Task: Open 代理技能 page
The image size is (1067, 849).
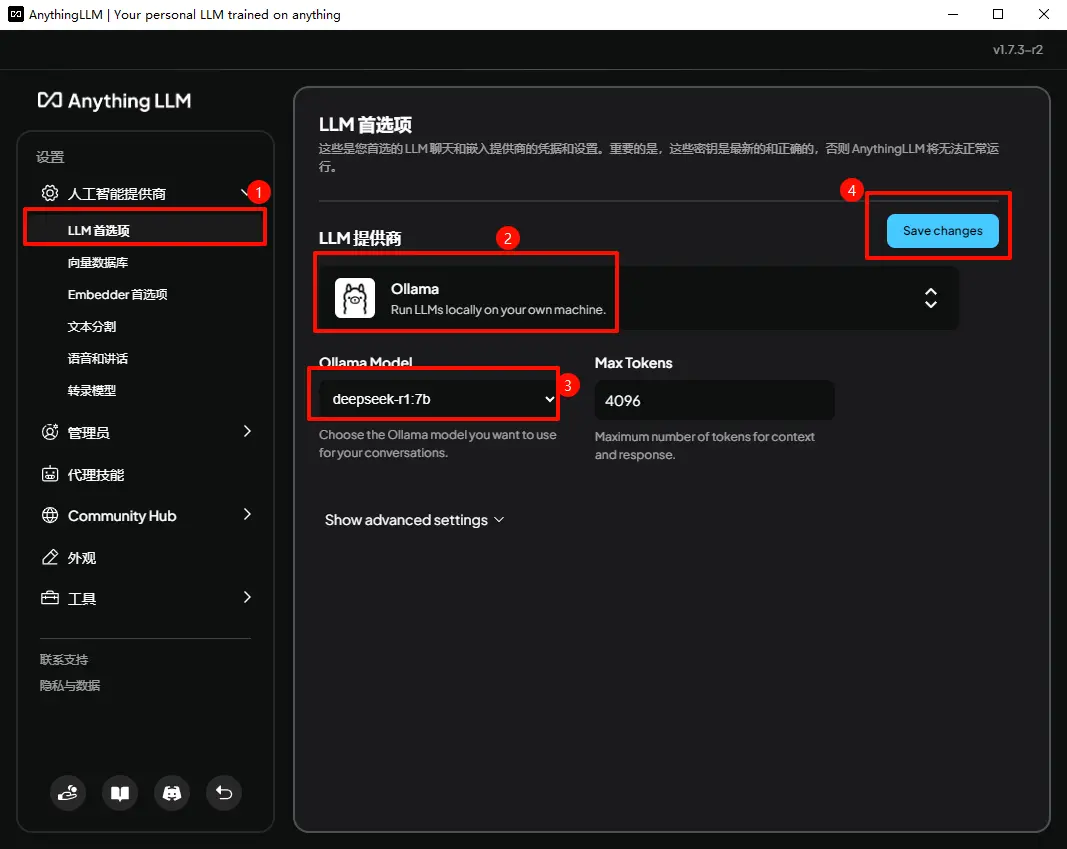Action: [96, 475]
